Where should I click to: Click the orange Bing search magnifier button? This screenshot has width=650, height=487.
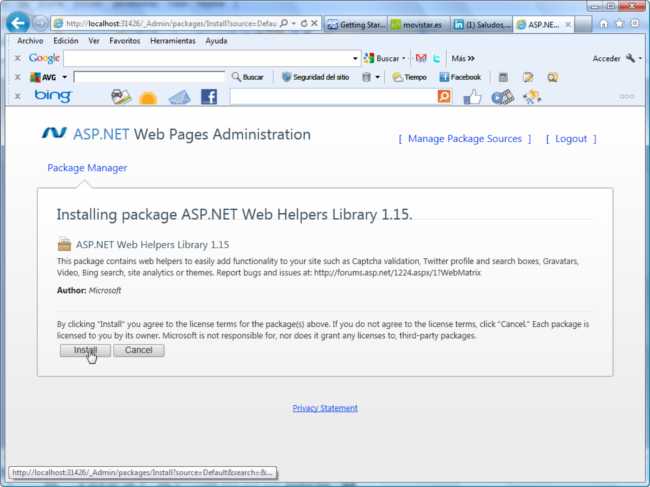pos(444,96)
